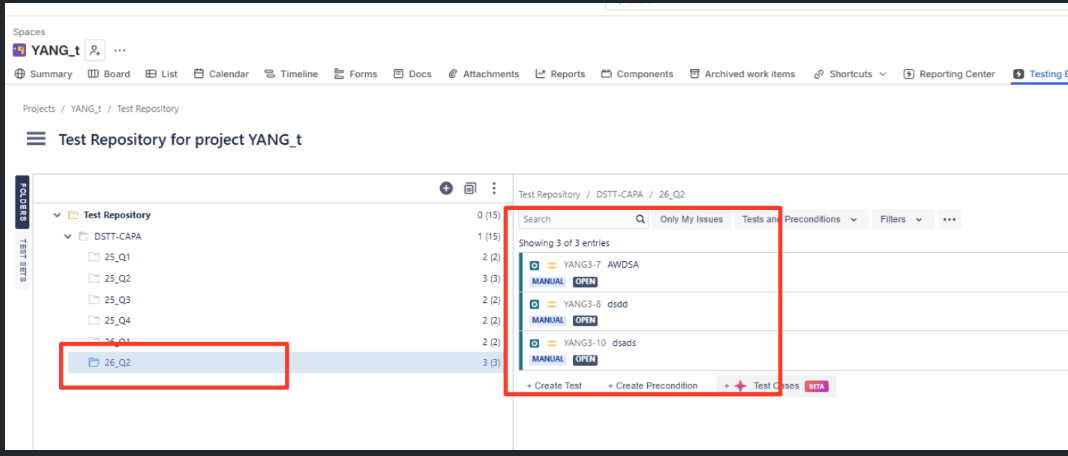
Task: Click the test type icon on YANG3-10
Action: 535,343
